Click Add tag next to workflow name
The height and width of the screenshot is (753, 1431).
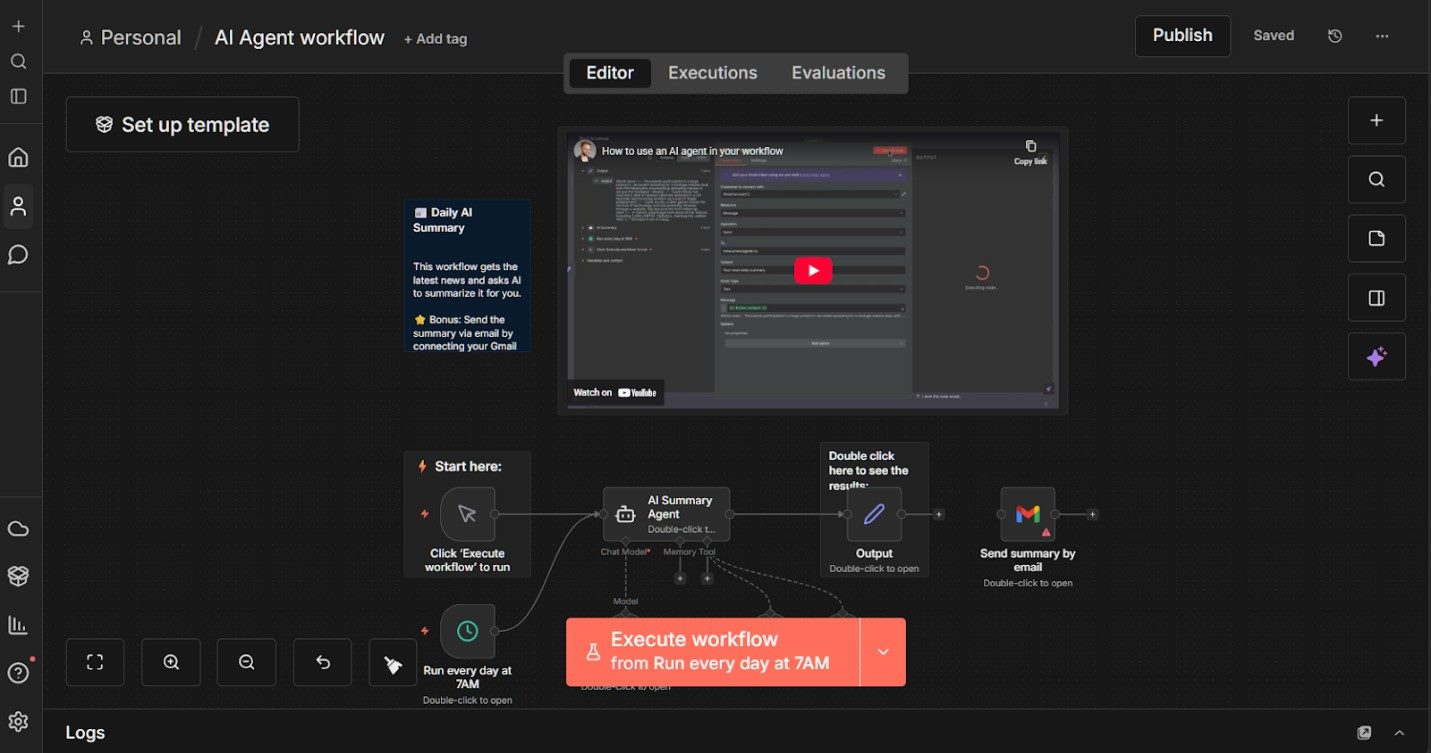[x=435, y=39]
